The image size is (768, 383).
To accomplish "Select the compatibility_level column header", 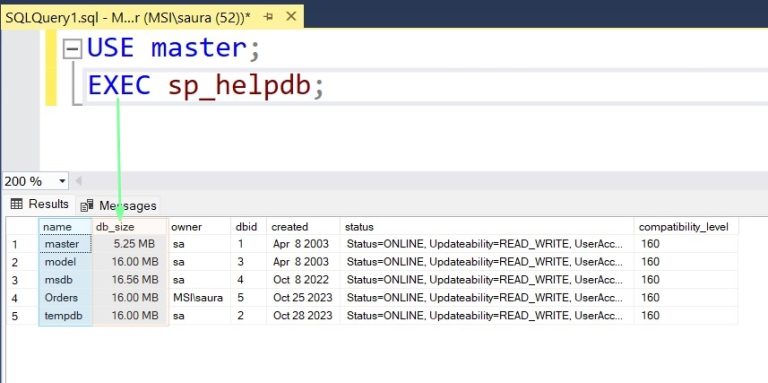I will click(x=686, y=227).
